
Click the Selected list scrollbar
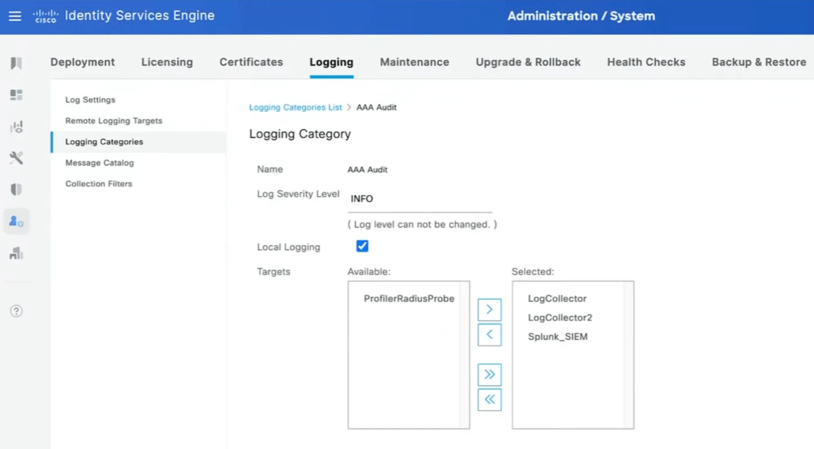628,355
